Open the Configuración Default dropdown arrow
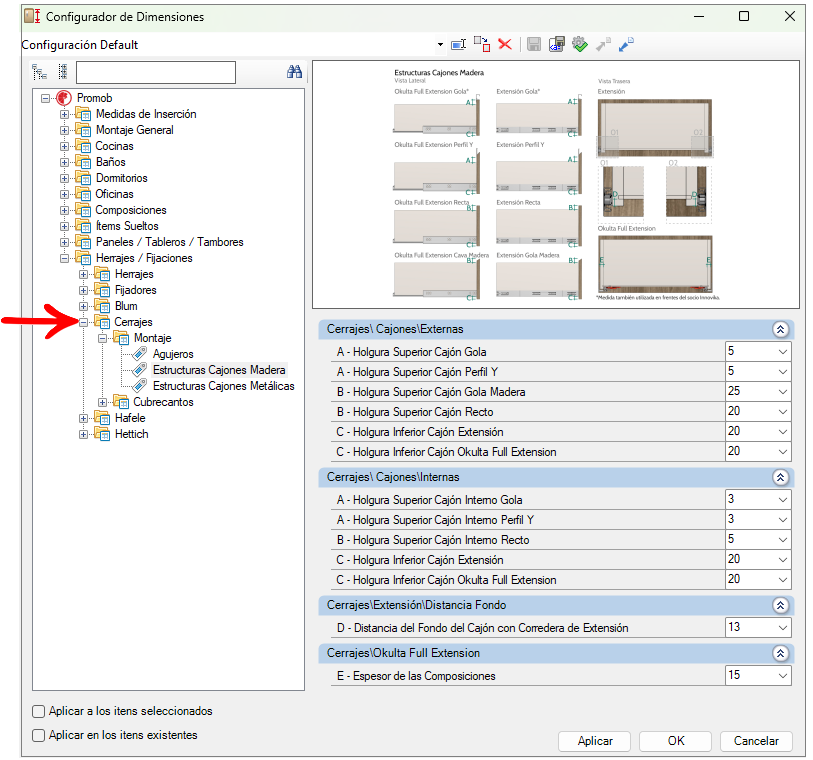This screenshot has height=760, width=813. point(440,45)
